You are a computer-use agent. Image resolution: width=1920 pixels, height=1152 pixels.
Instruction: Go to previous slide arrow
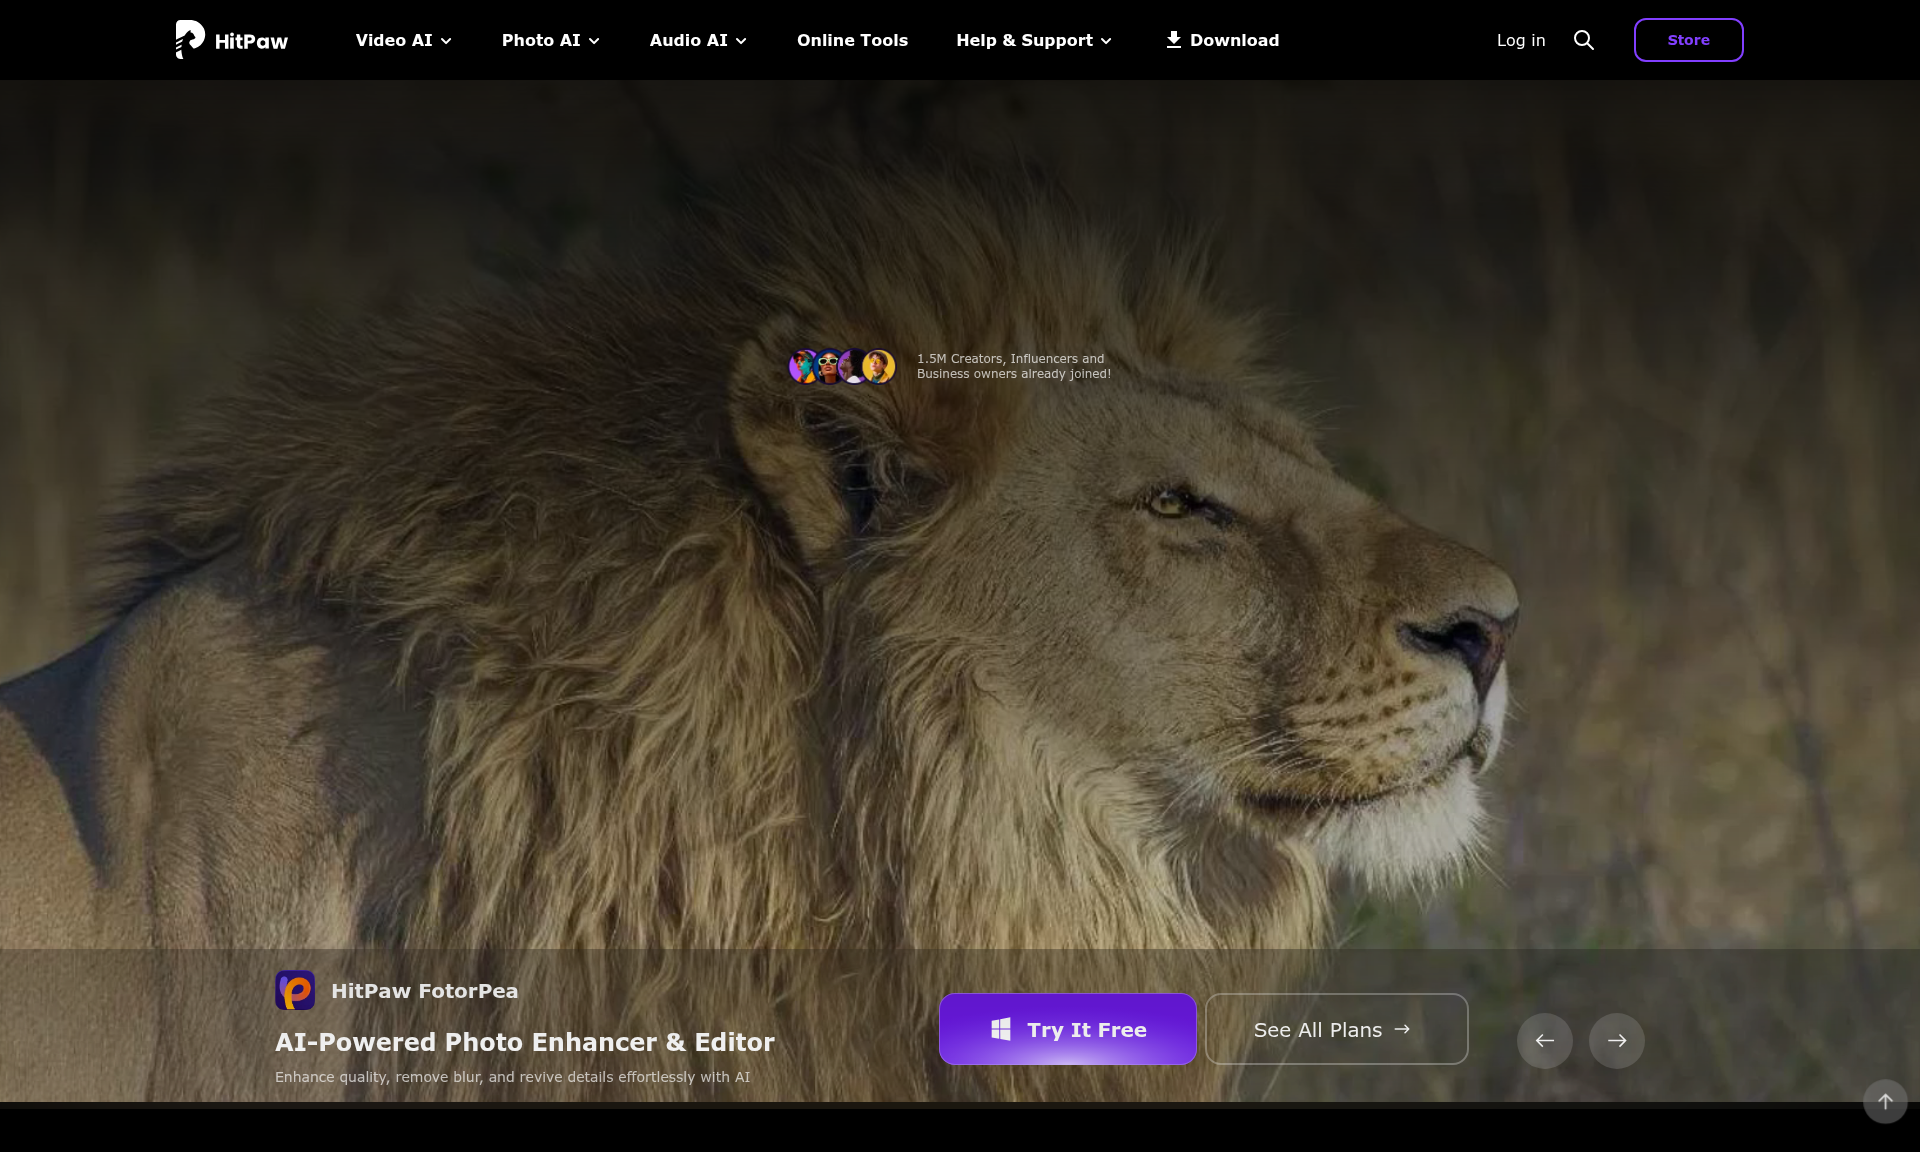tap(1544, 1041)
